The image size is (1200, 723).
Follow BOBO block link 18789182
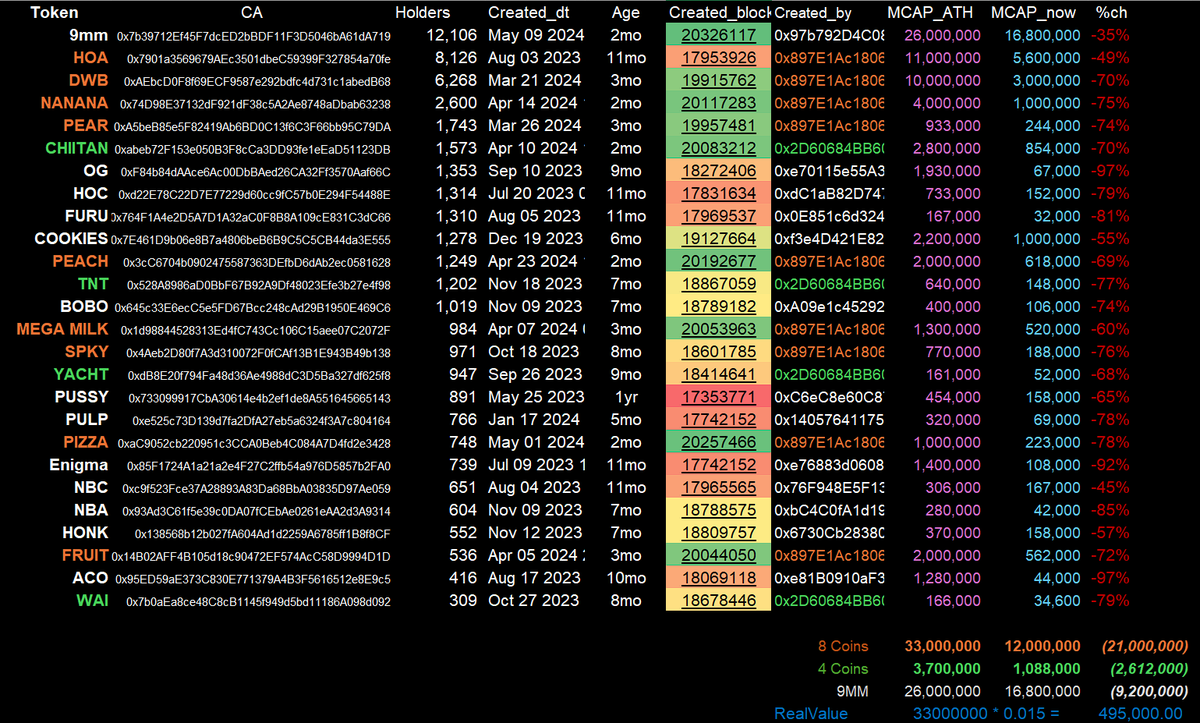718,306
